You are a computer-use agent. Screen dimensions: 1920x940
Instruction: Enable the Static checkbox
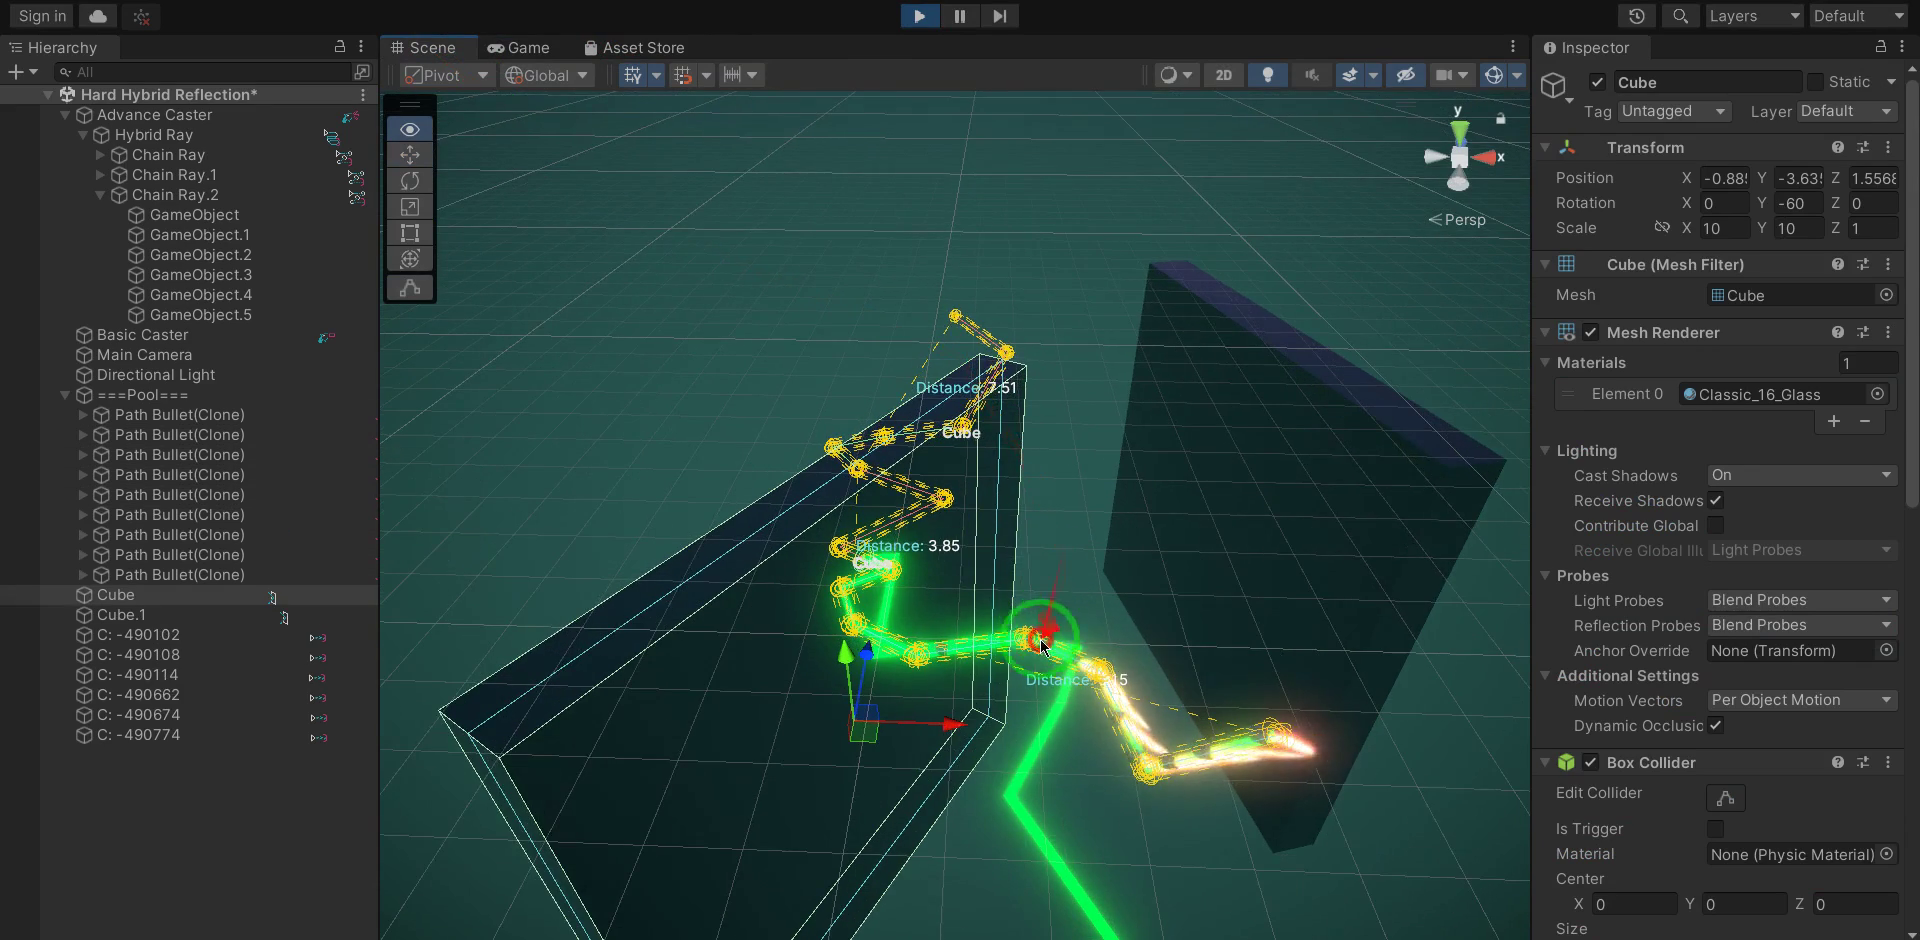(x=1815, y=82)
